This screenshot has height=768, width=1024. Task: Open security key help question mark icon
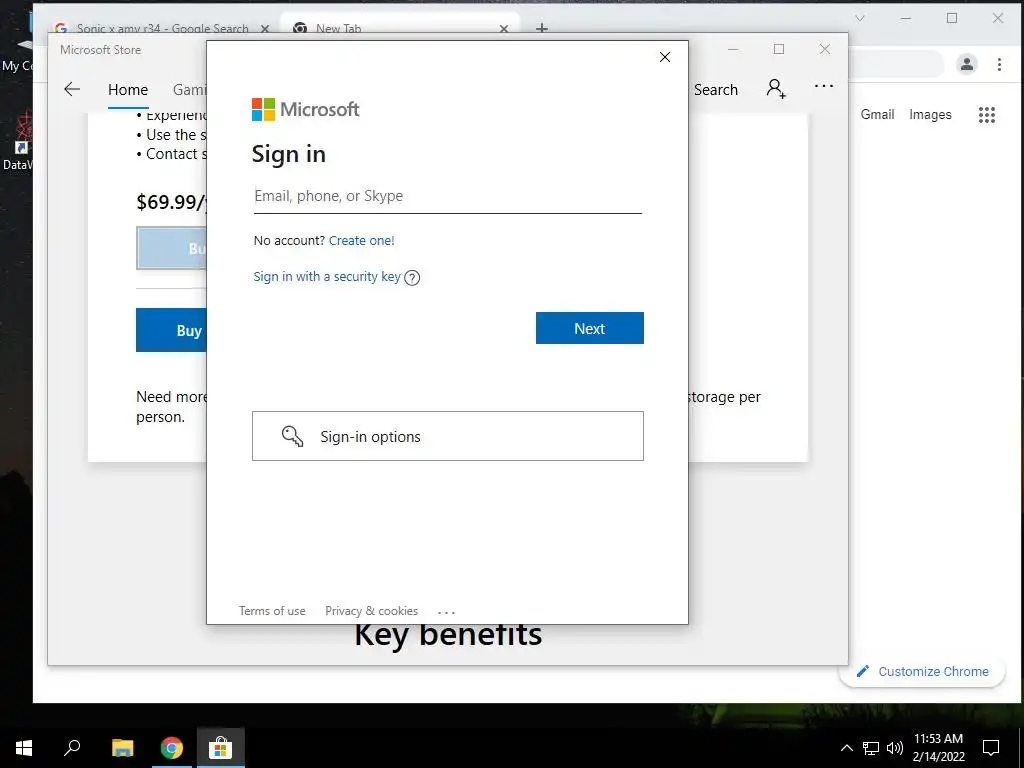click(x=412, y=278)
